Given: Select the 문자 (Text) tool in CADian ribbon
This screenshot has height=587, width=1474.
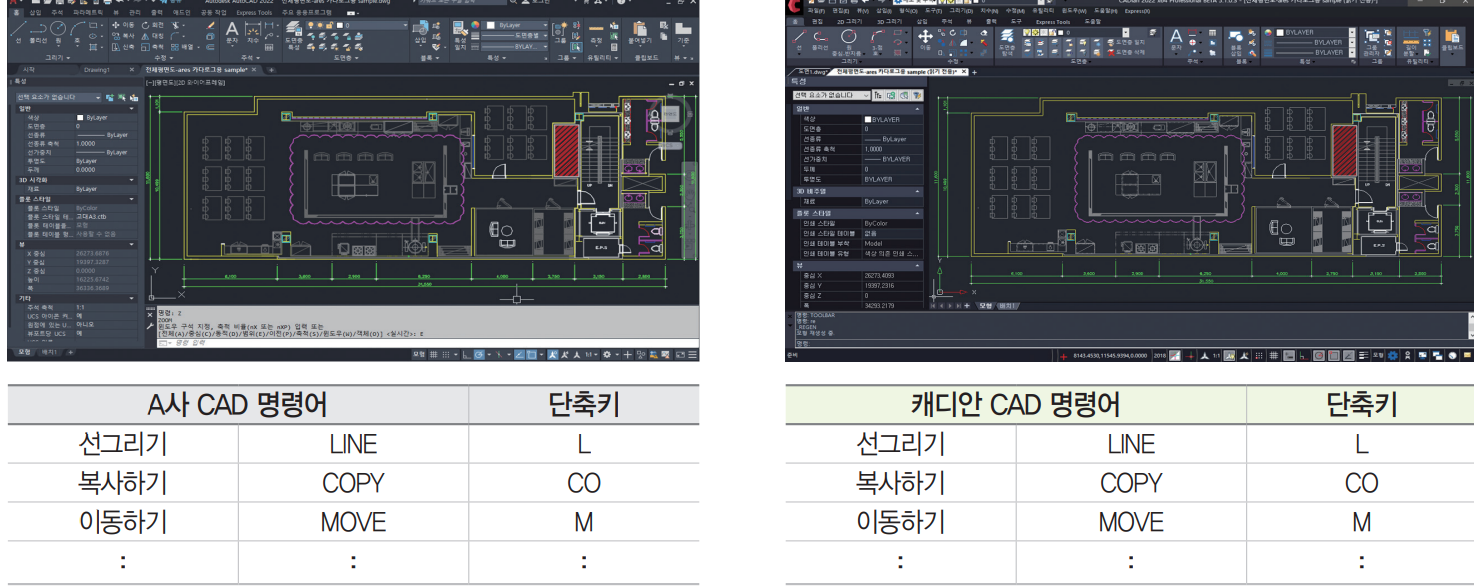Looking at the screenshot, I should tap(1176, 40).
